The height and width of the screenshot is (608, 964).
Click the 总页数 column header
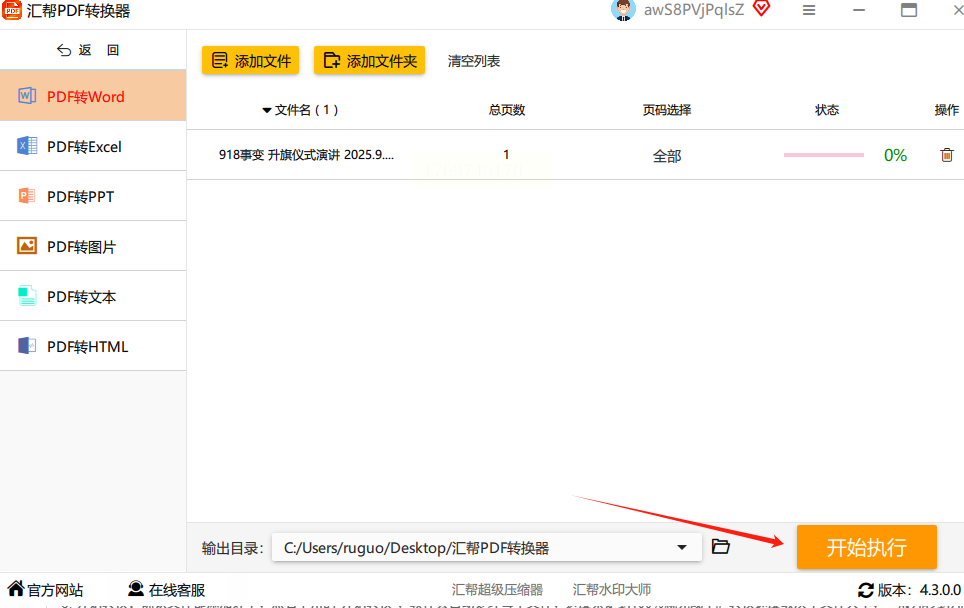point(507,110)
